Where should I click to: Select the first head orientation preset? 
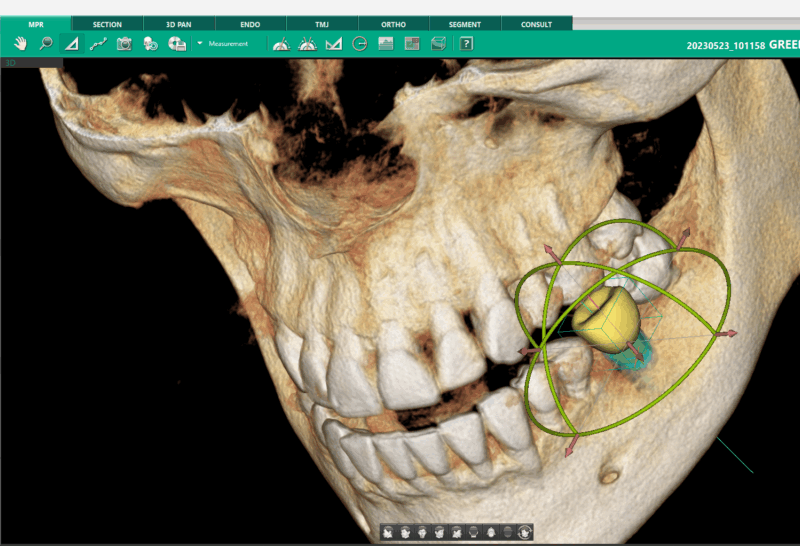[389, 532]
